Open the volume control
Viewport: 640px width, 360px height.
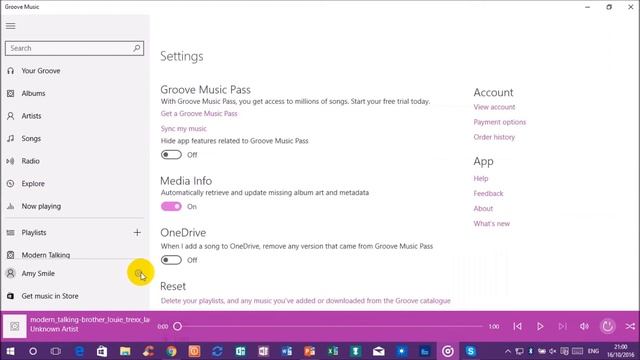click(x=584, y=327)
